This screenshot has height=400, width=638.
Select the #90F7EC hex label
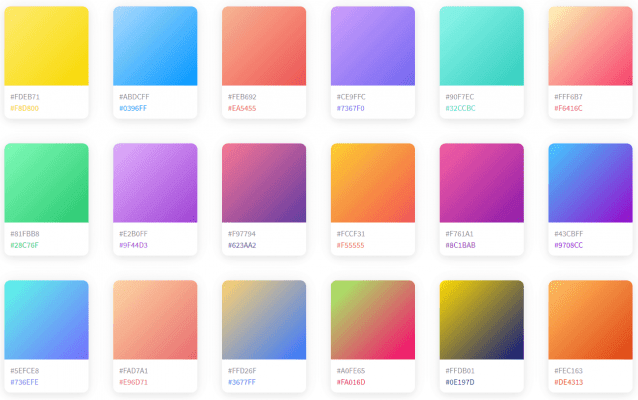click(460, 97)
